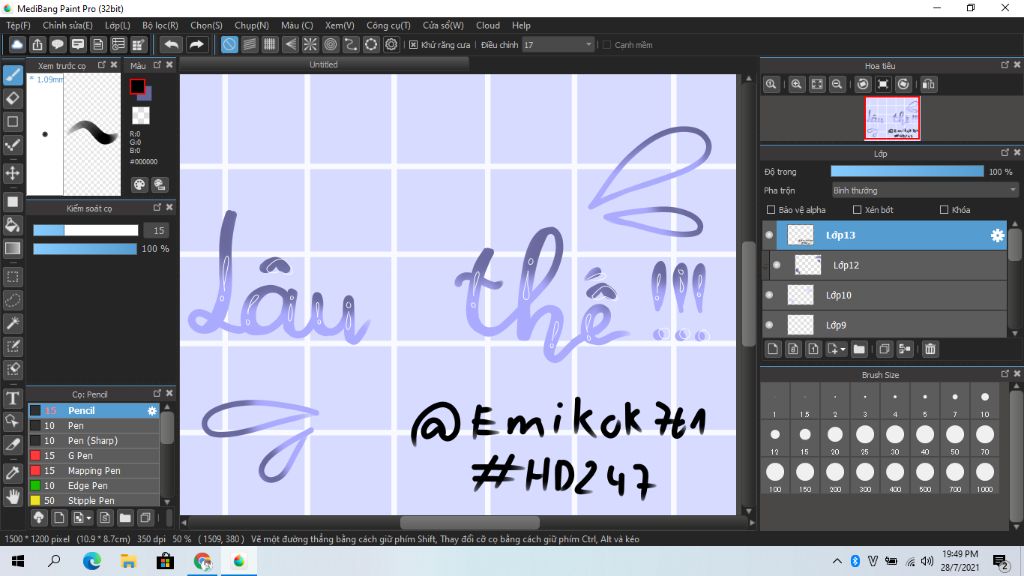This screenshot has height=576, width=1024.
Task: Open the Lớp(L) menu
Action: 118,25
